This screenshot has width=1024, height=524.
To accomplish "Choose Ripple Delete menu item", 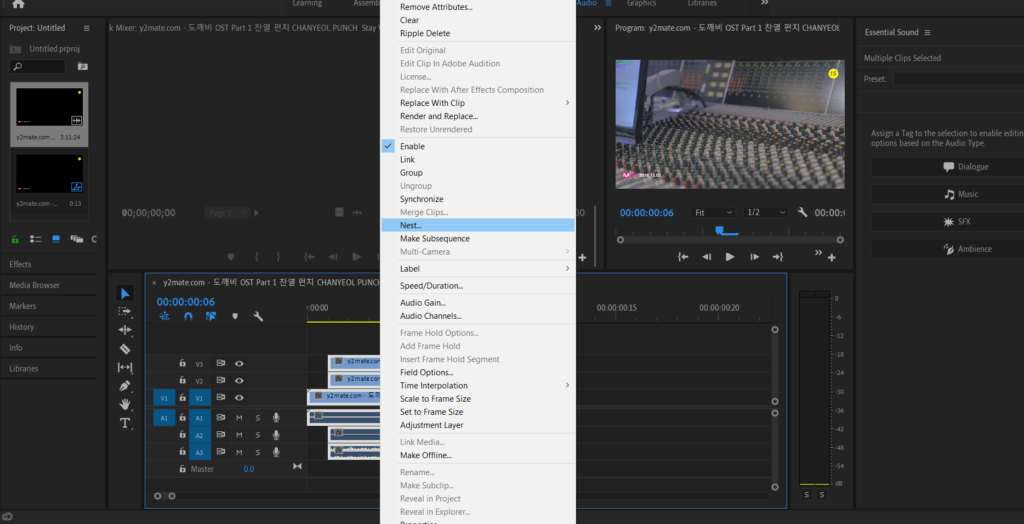I will (x=478, y=33).
